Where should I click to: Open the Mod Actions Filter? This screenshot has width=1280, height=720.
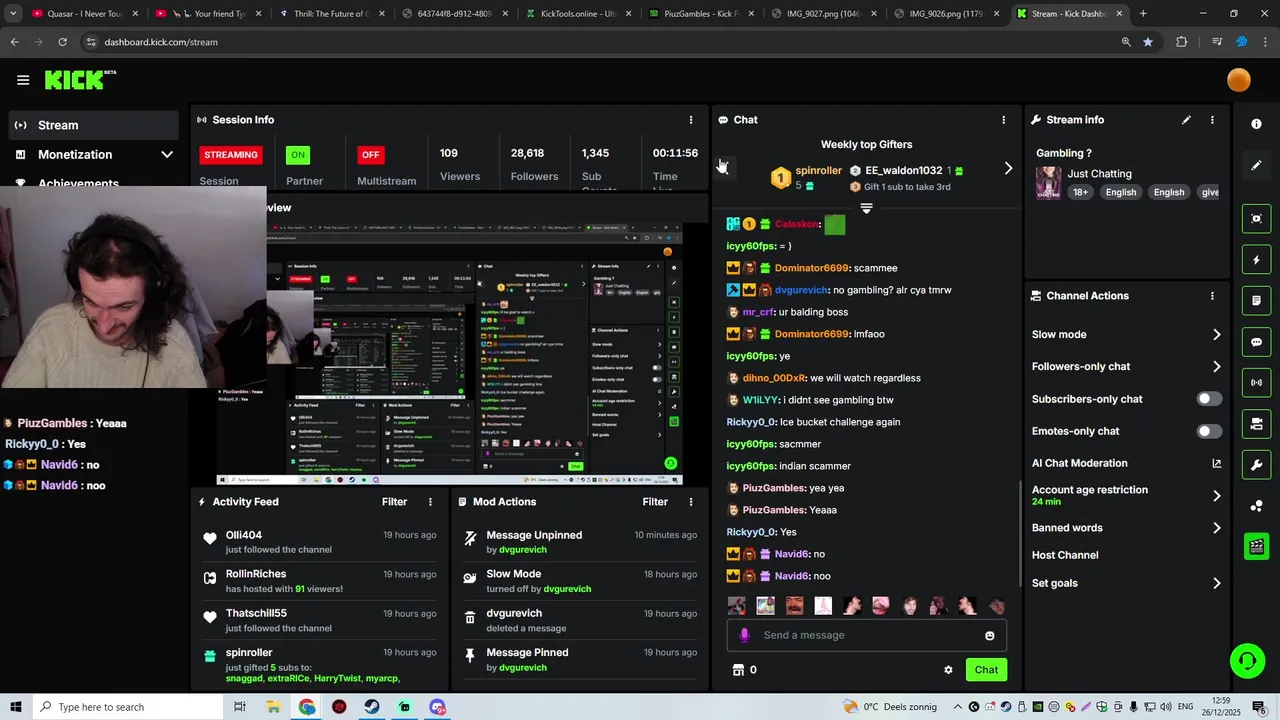655,502
